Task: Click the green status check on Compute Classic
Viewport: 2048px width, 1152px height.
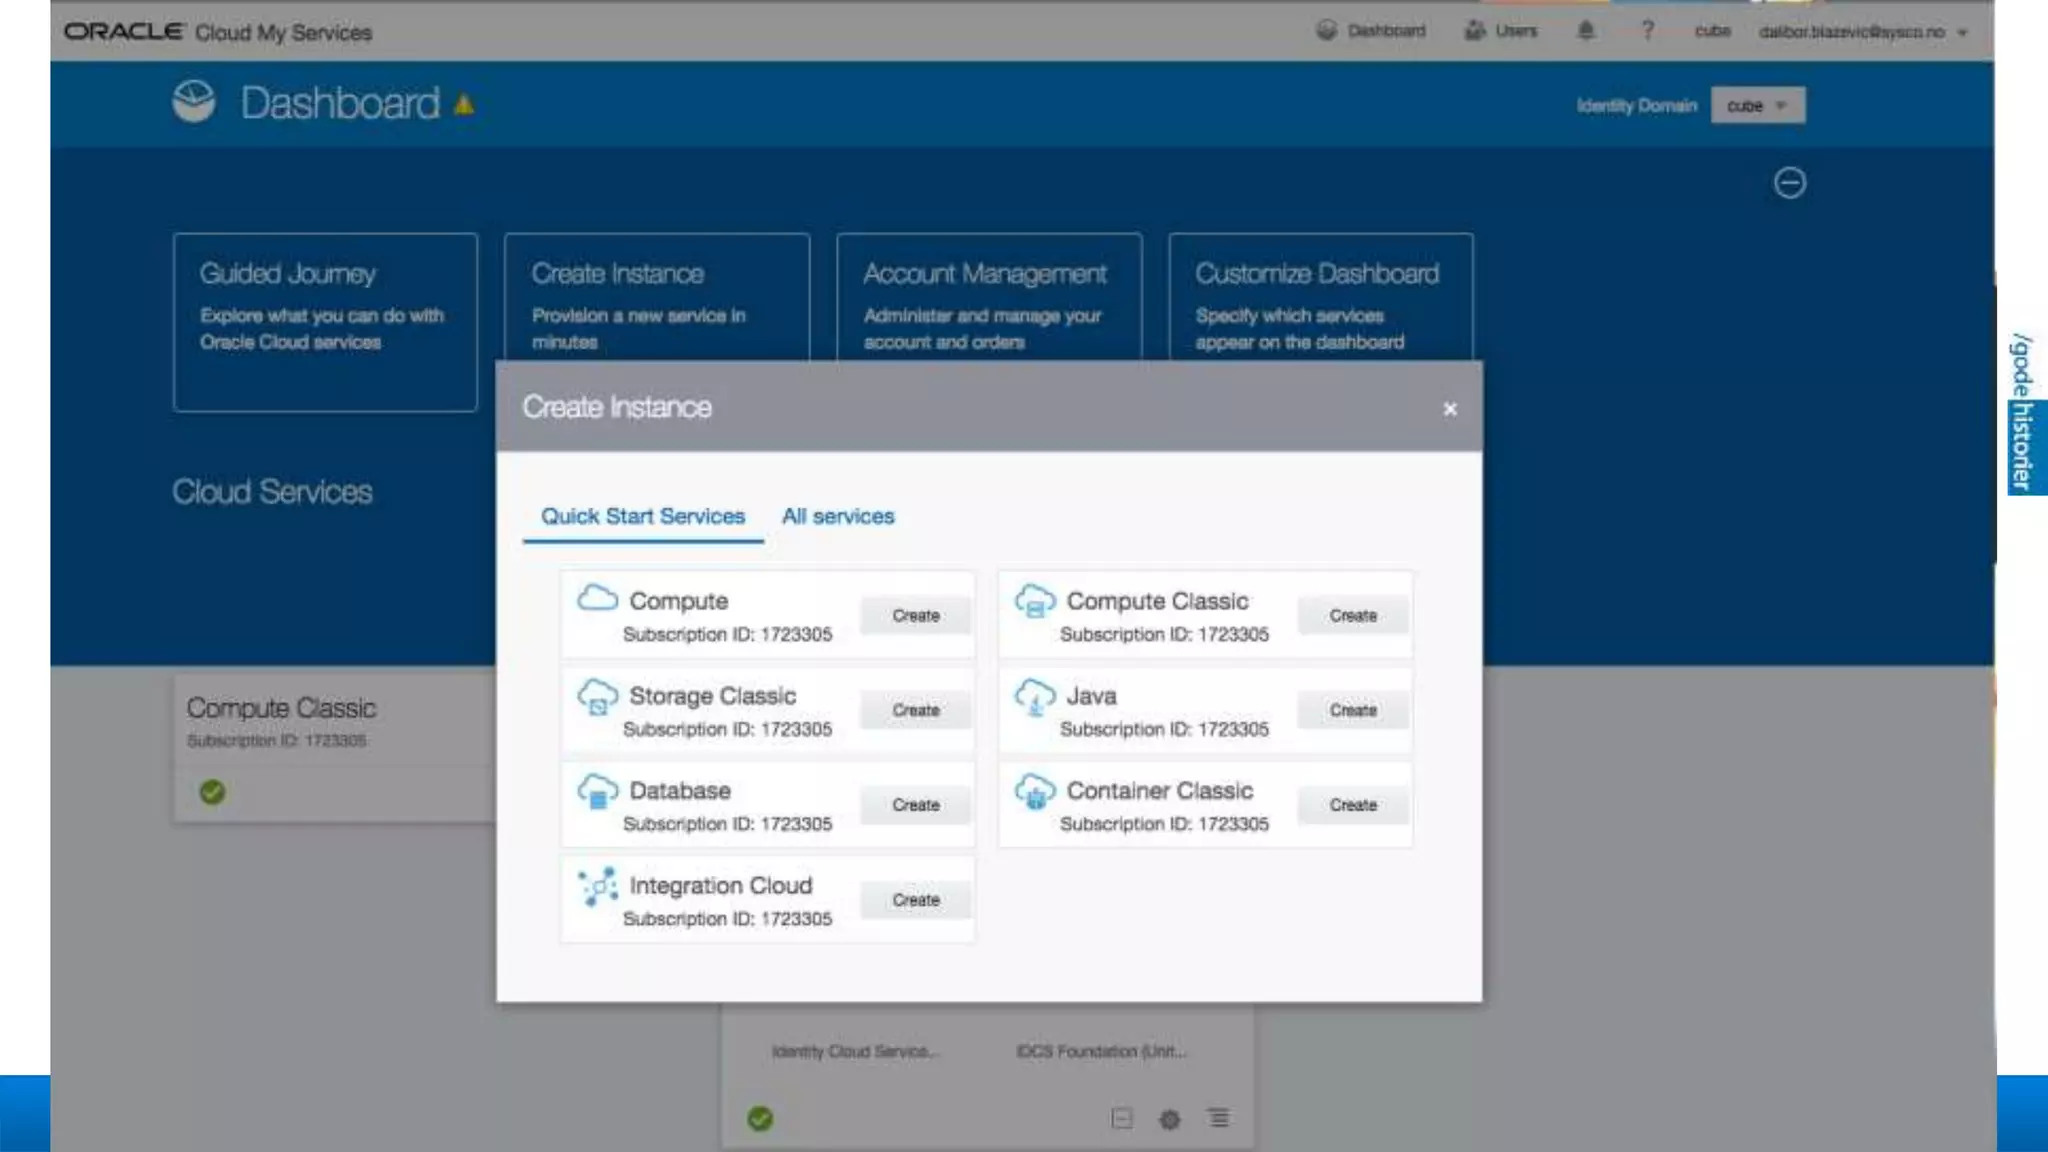Action: coord(212,792)
